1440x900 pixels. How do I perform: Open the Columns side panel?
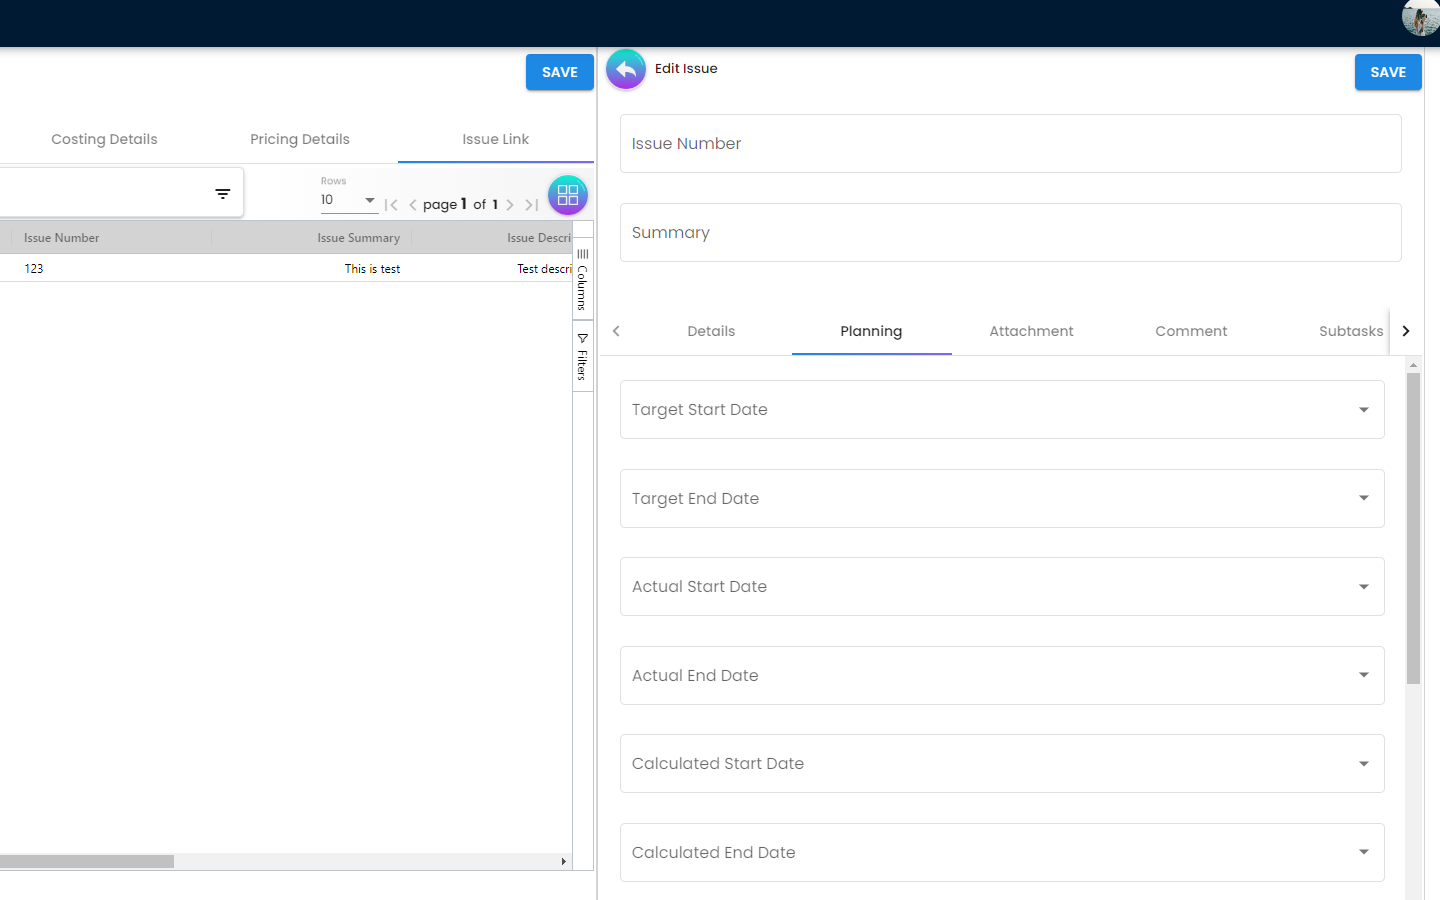pos(583,279)
